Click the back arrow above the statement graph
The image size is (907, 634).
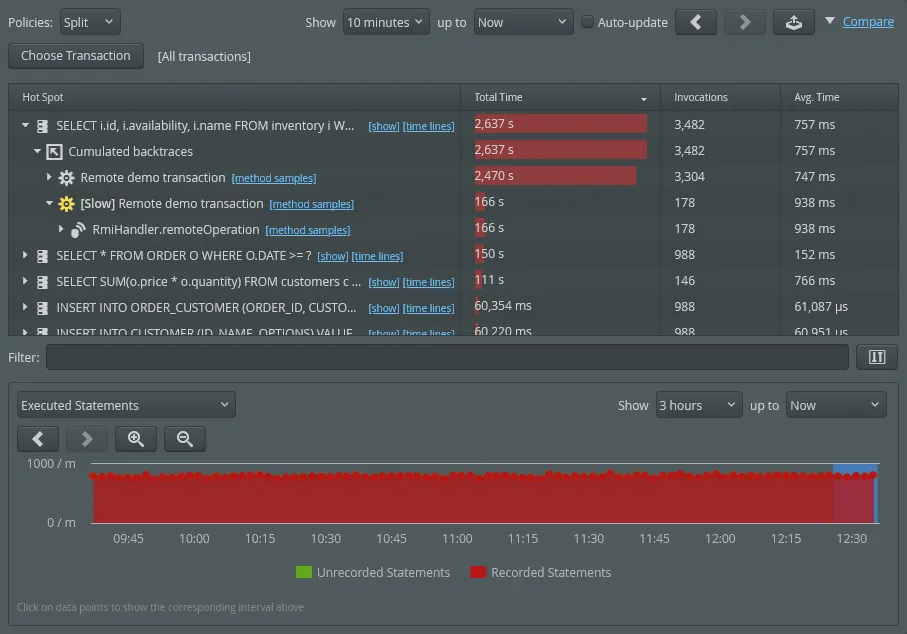37,438
